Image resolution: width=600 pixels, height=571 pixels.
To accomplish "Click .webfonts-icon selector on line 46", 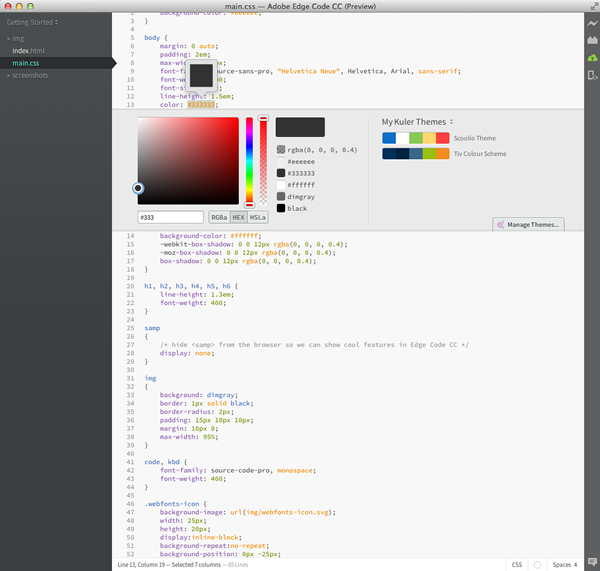I will point(172,504).
